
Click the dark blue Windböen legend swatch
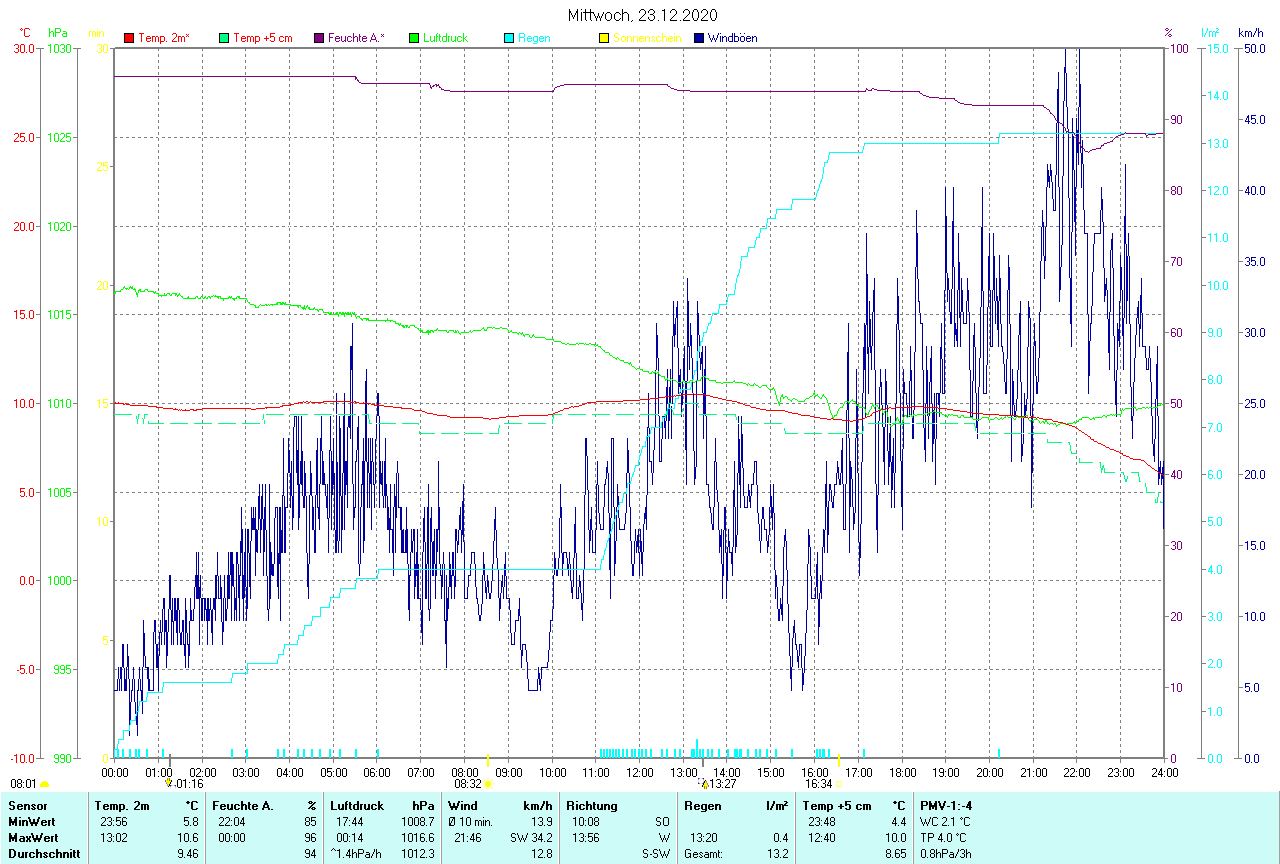tap(699, 38)
